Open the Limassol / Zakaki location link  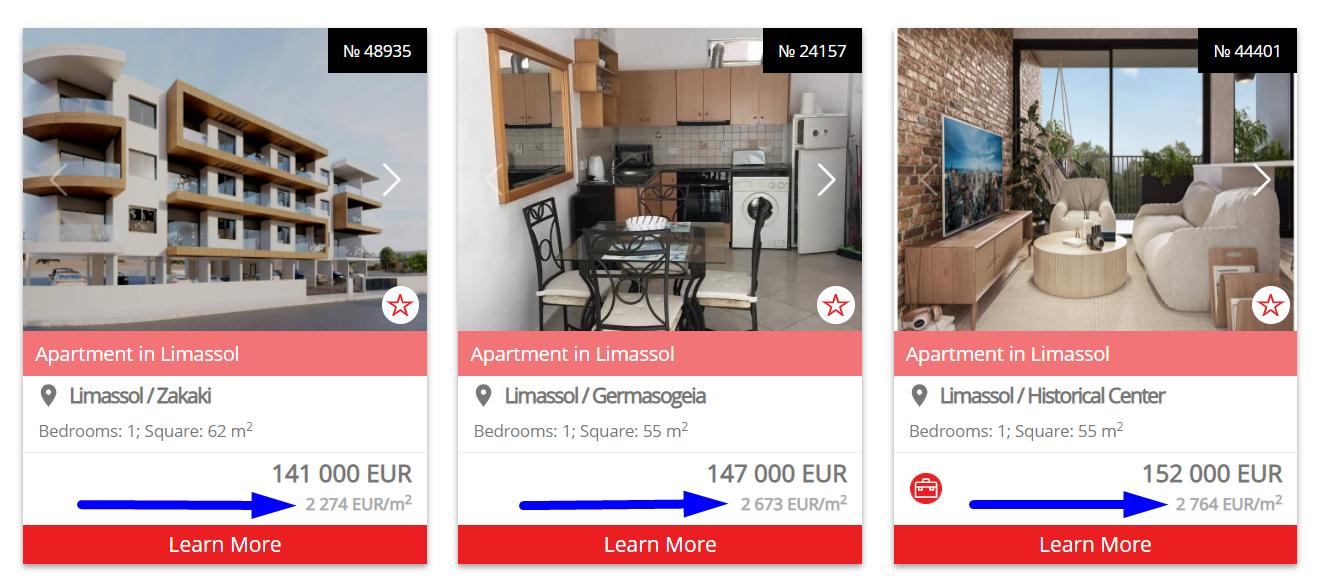pos(140,396)
